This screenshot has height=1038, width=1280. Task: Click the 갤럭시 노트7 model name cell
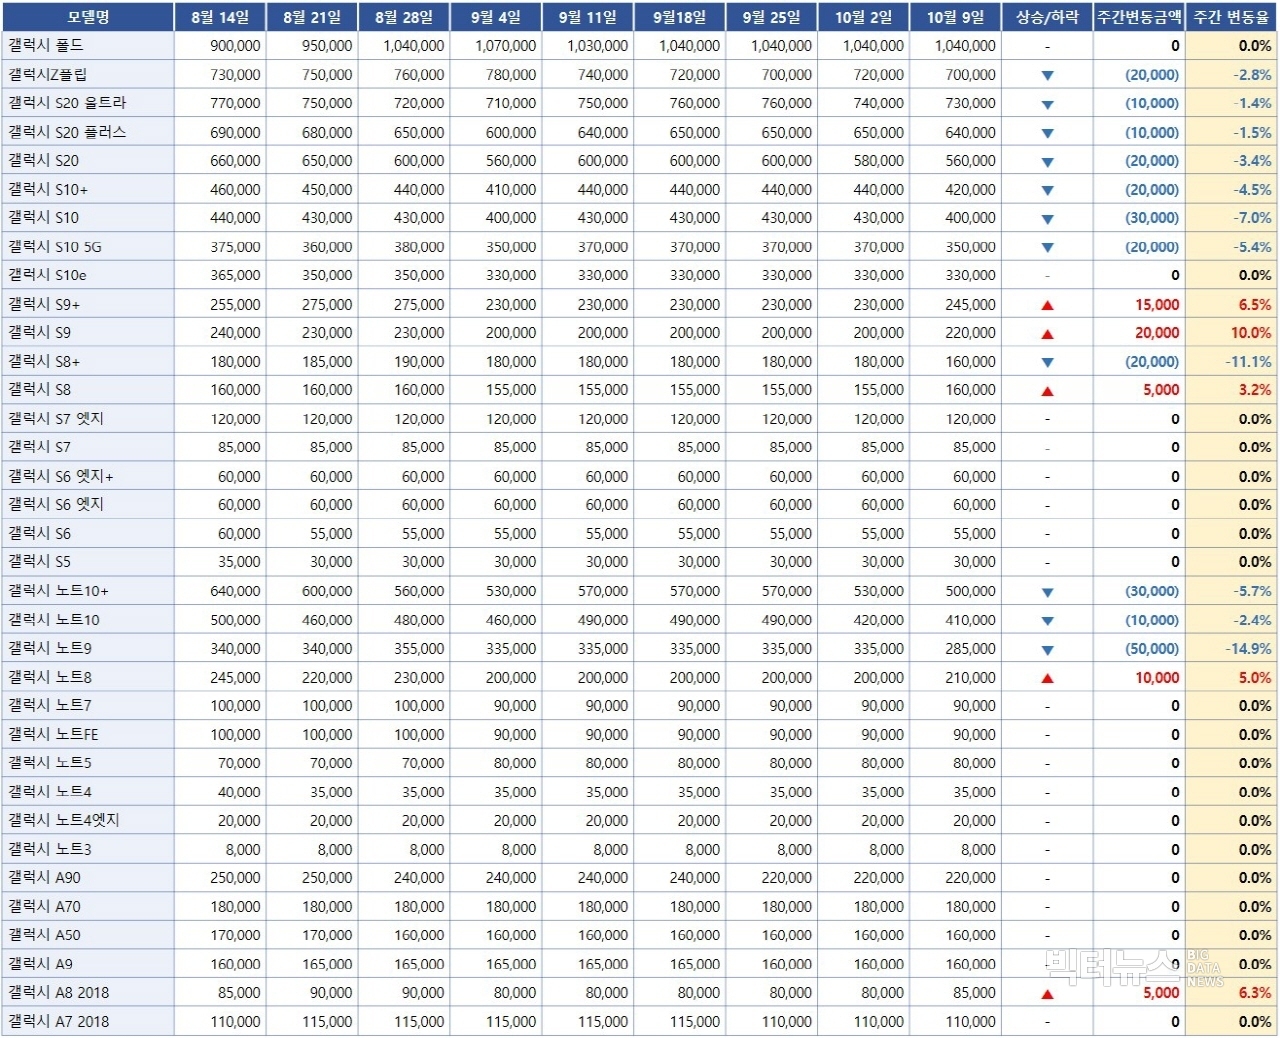pyautogui.click(x=88, y=706)
